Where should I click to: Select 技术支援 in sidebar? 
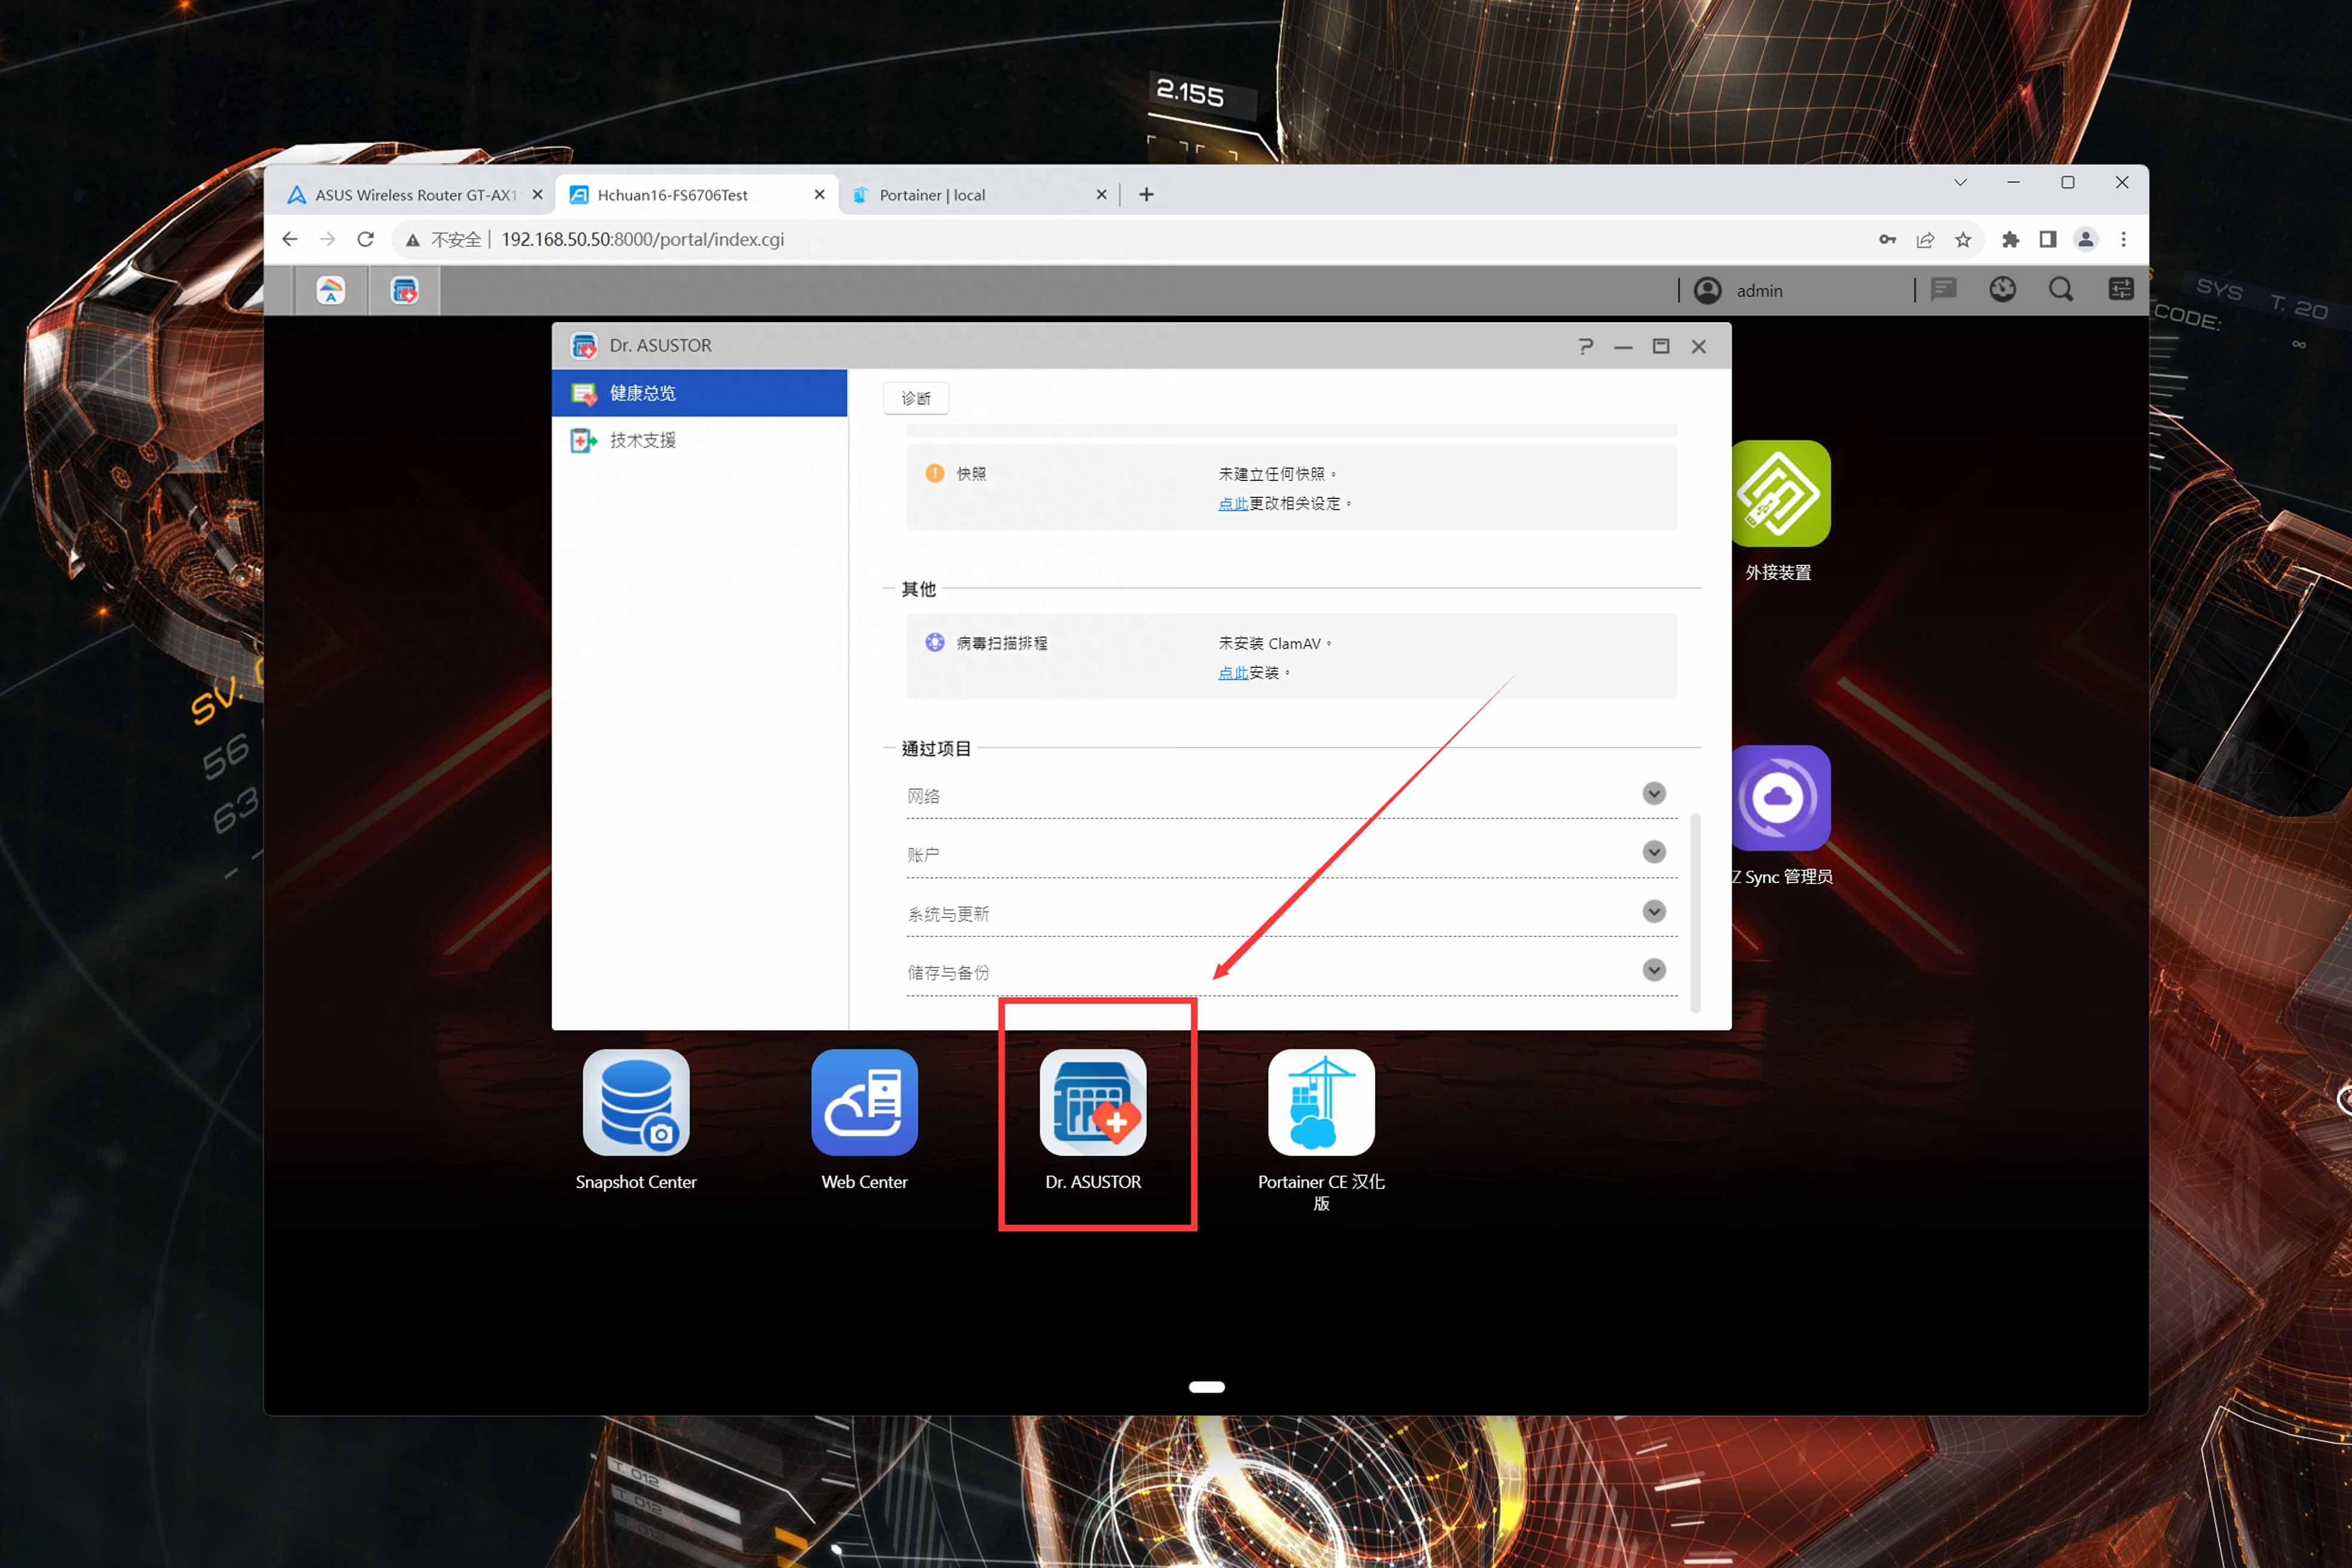coord(699,440)
